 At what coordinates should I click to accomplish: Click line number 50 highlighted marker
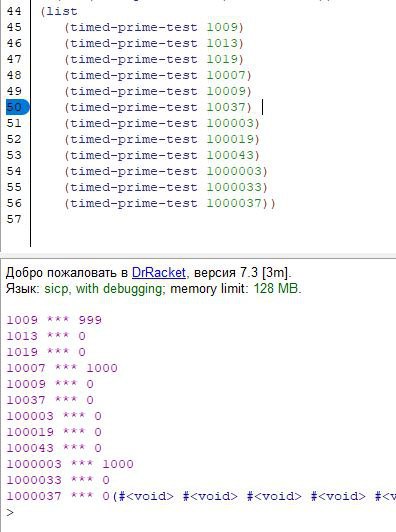(x=17, y=107)
